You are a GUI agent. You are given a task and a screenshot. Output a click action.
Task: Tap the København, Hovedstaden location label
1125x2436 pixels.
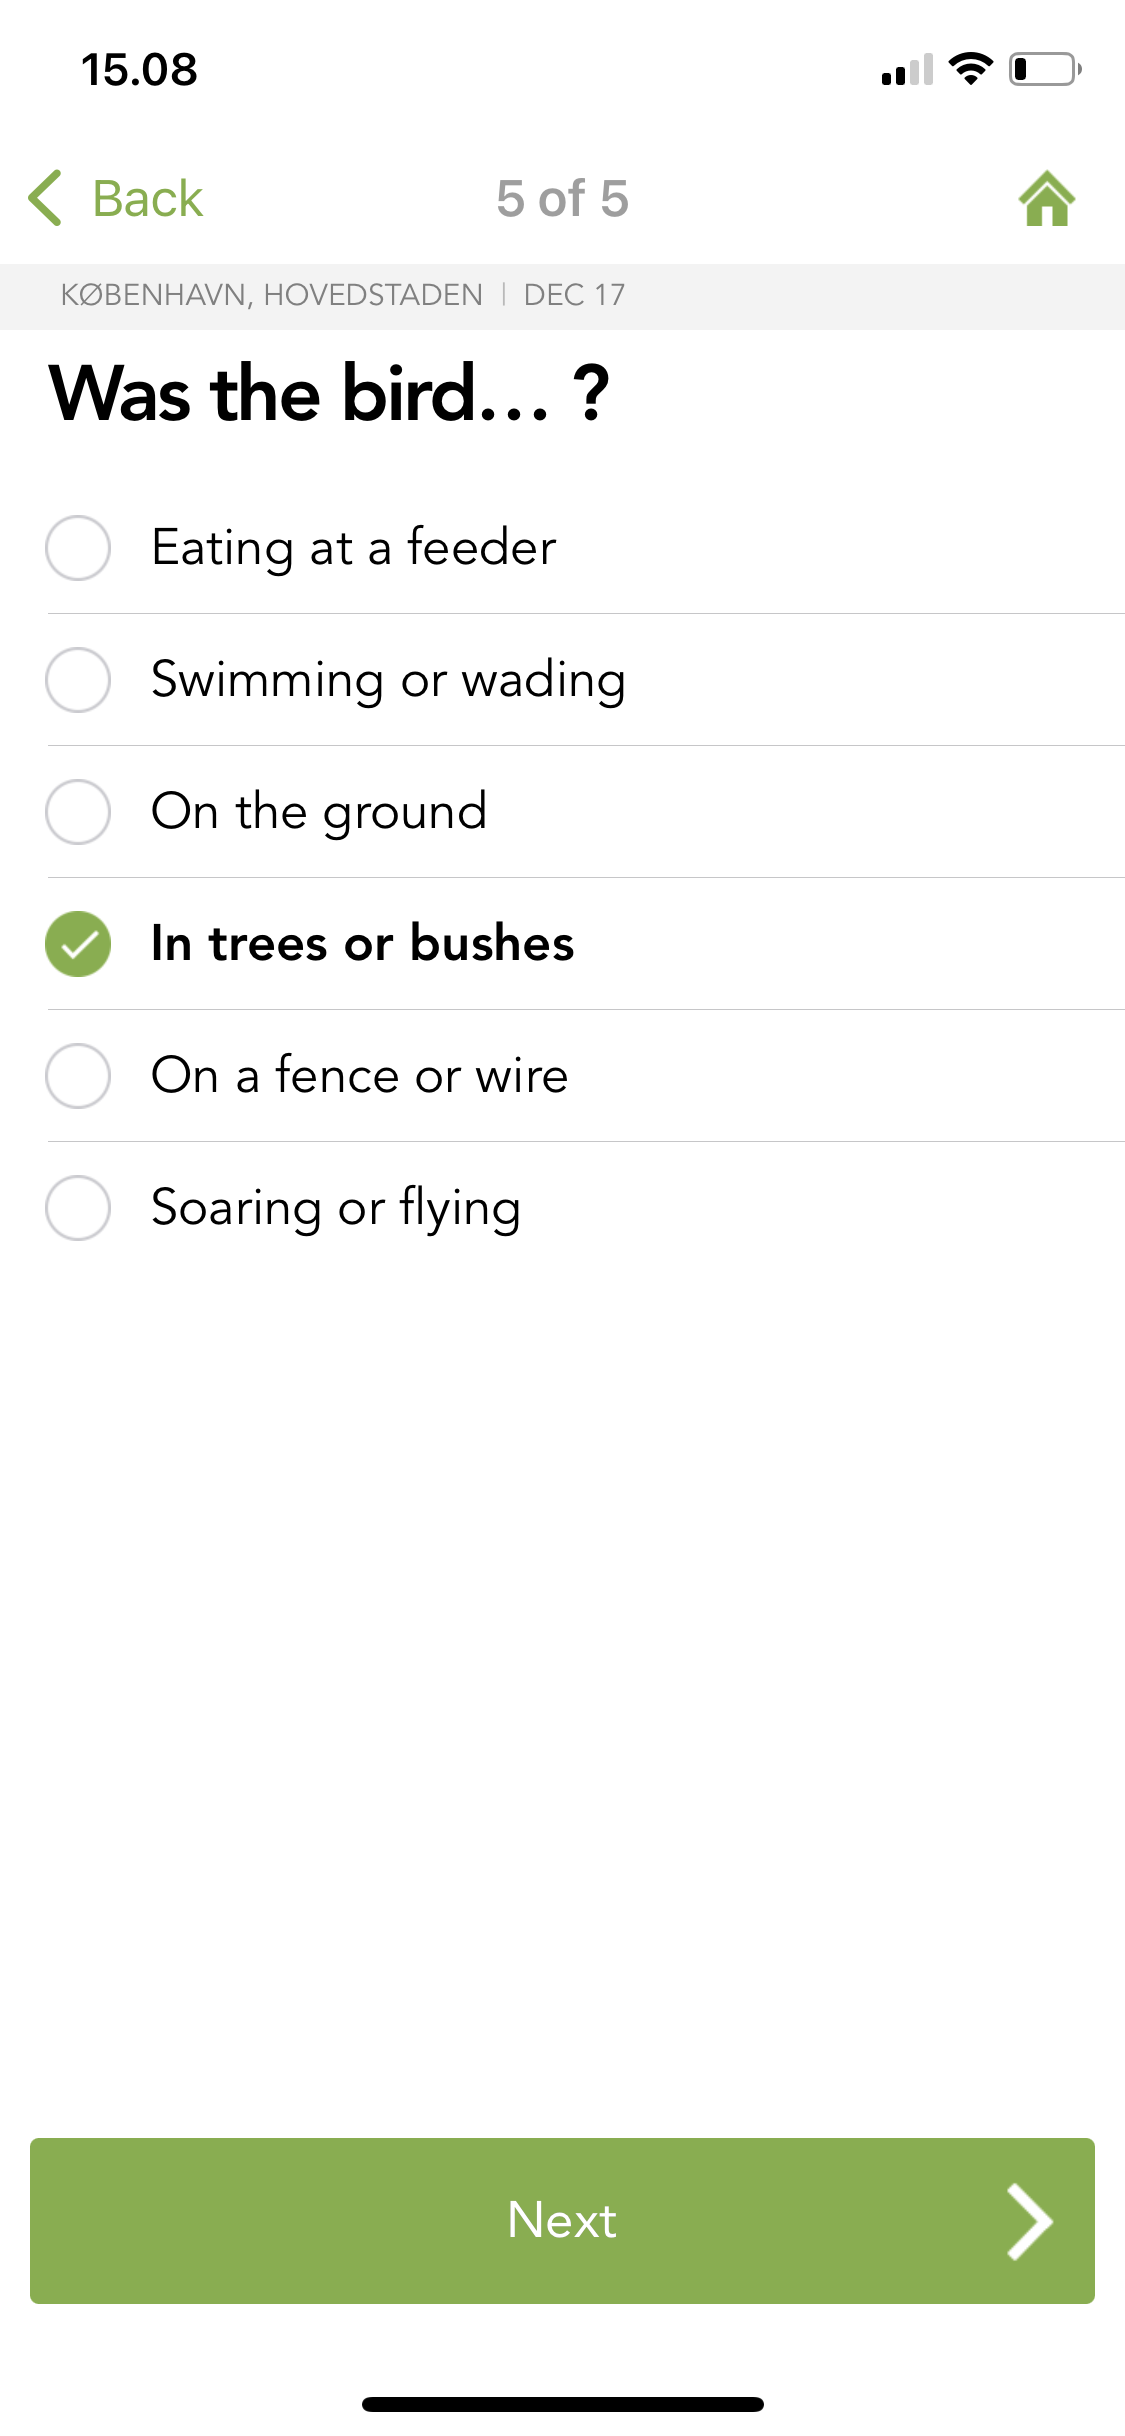[271, 295]
